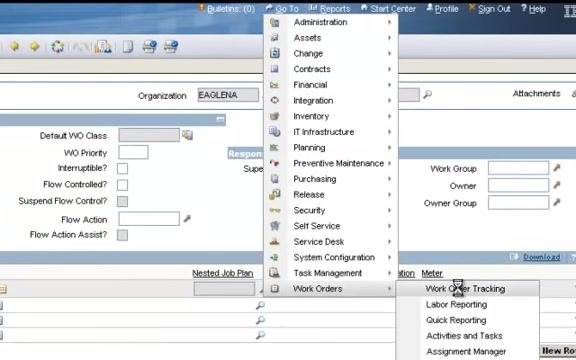Click the Purchasing module icon
This screenshot has width=576, height=360.
tap(274, 179)
